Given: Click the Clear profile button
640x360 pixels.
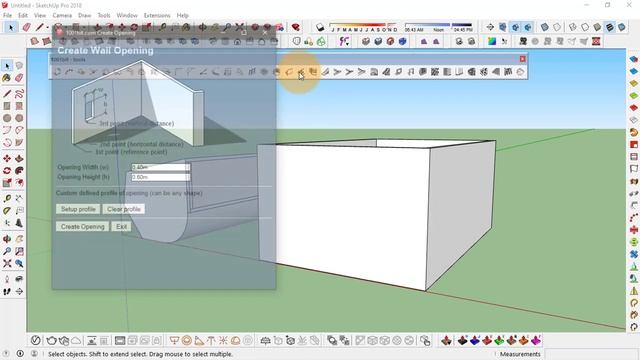Looking at the screenshot, I should coord(124,209).
